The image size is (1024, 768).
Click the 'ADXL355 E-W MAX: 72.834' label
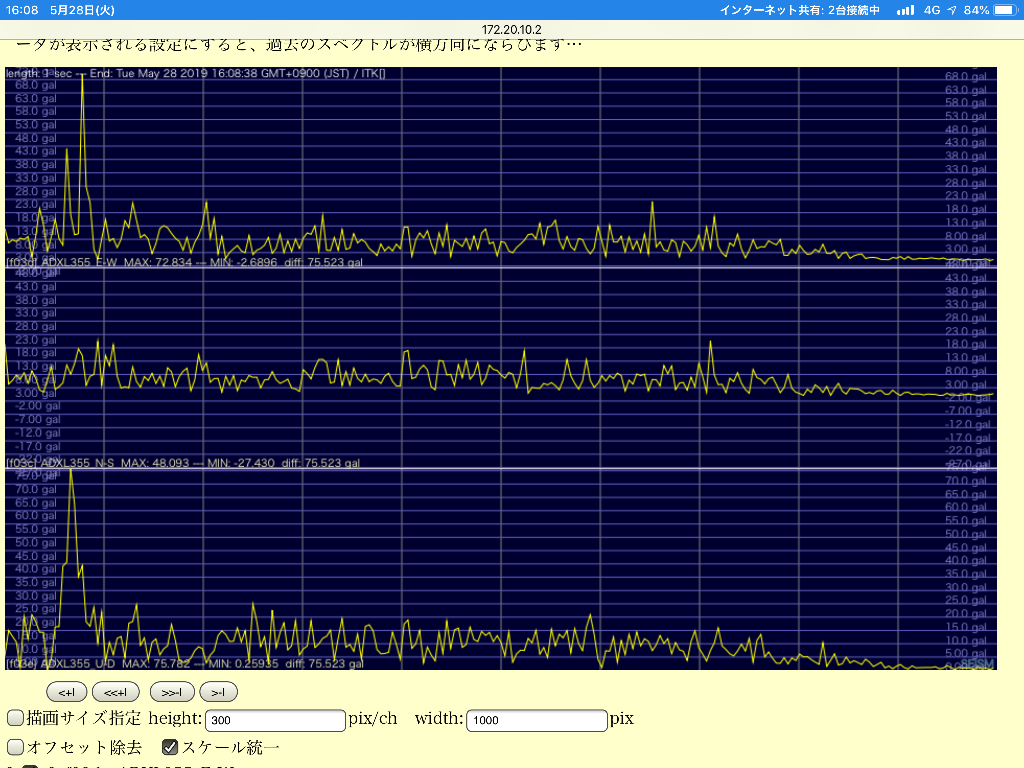118,262
